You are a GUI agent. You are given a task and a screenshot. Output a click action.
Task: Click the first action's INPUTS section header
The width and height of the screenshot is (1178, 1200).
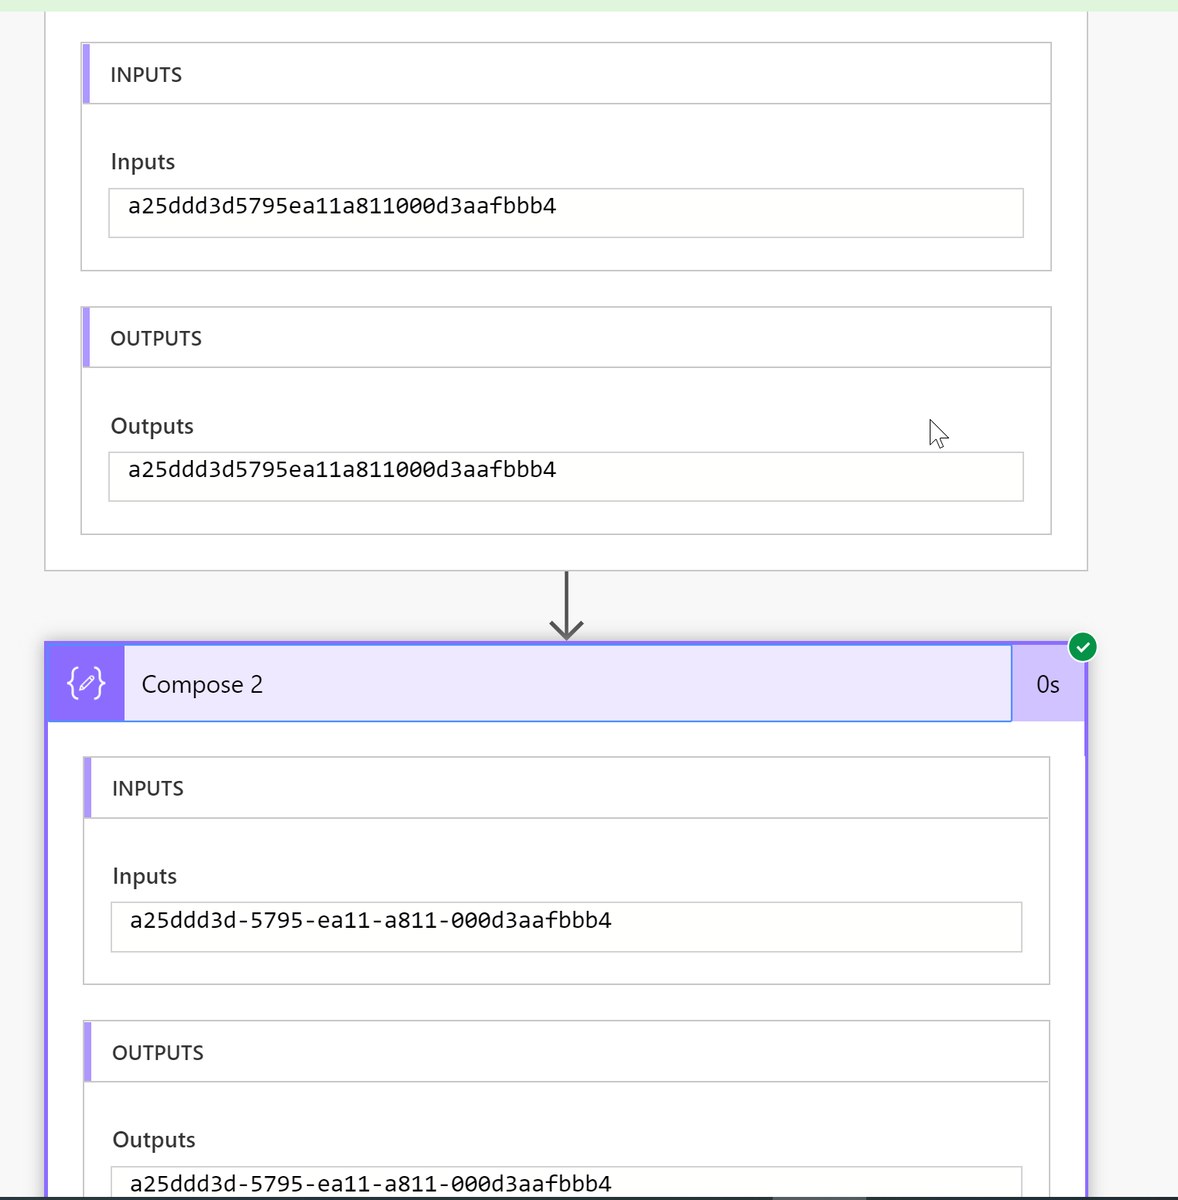click(x=566, y=74)
